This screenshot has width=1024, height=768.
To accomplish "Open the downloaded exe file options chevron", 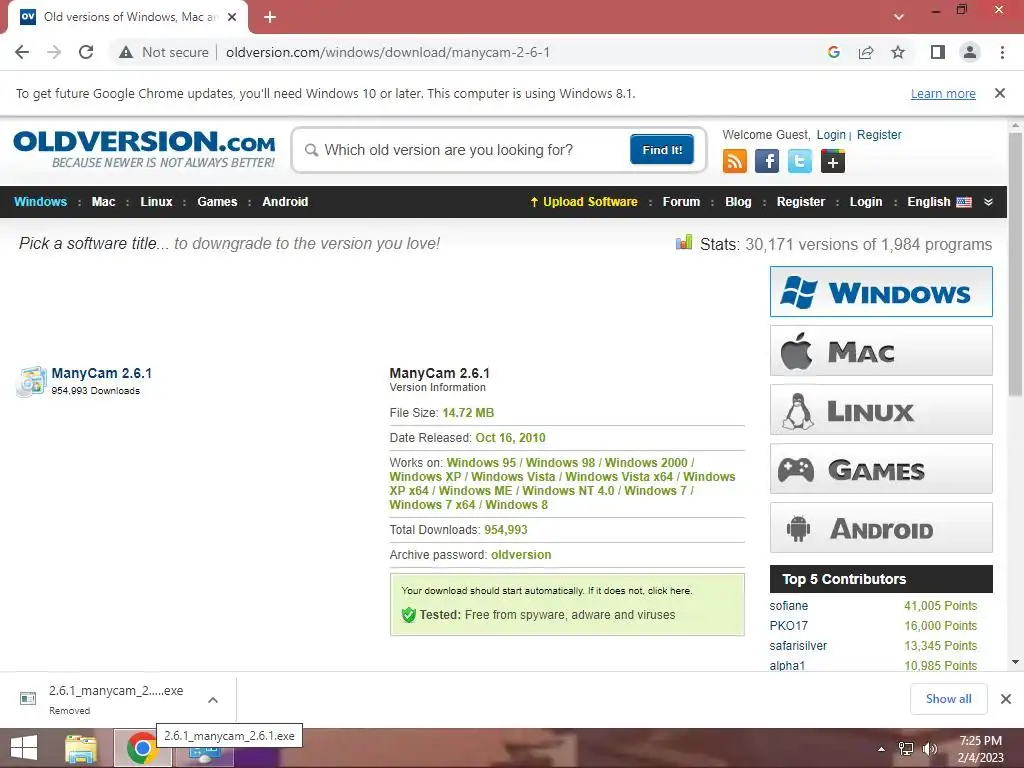I will click(213, 699).
